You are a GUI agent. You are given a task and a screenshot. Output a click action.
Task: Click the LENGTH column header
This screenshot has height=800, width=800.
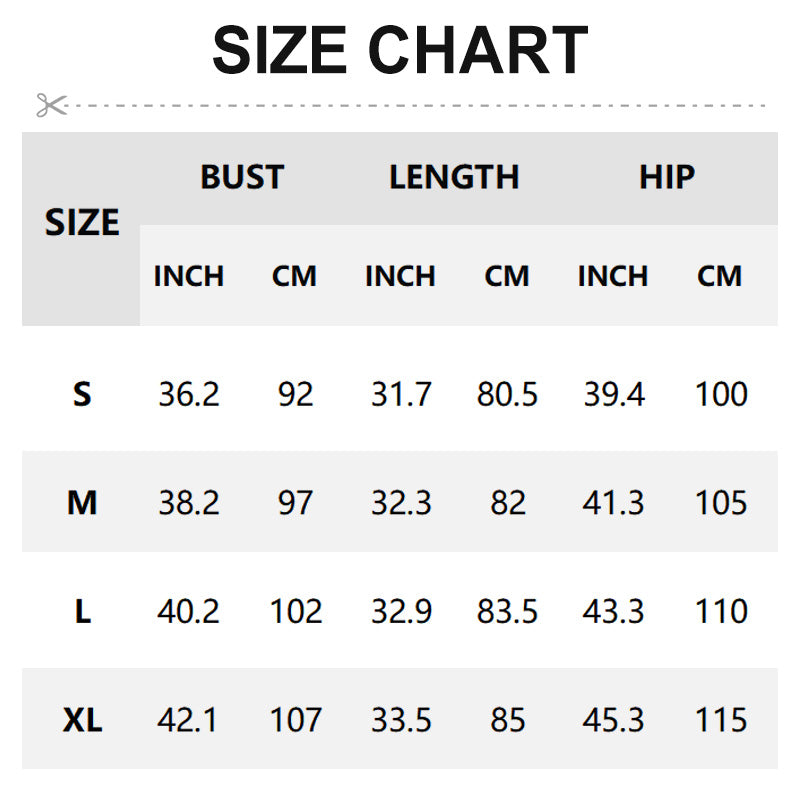[x=454, y=177]
